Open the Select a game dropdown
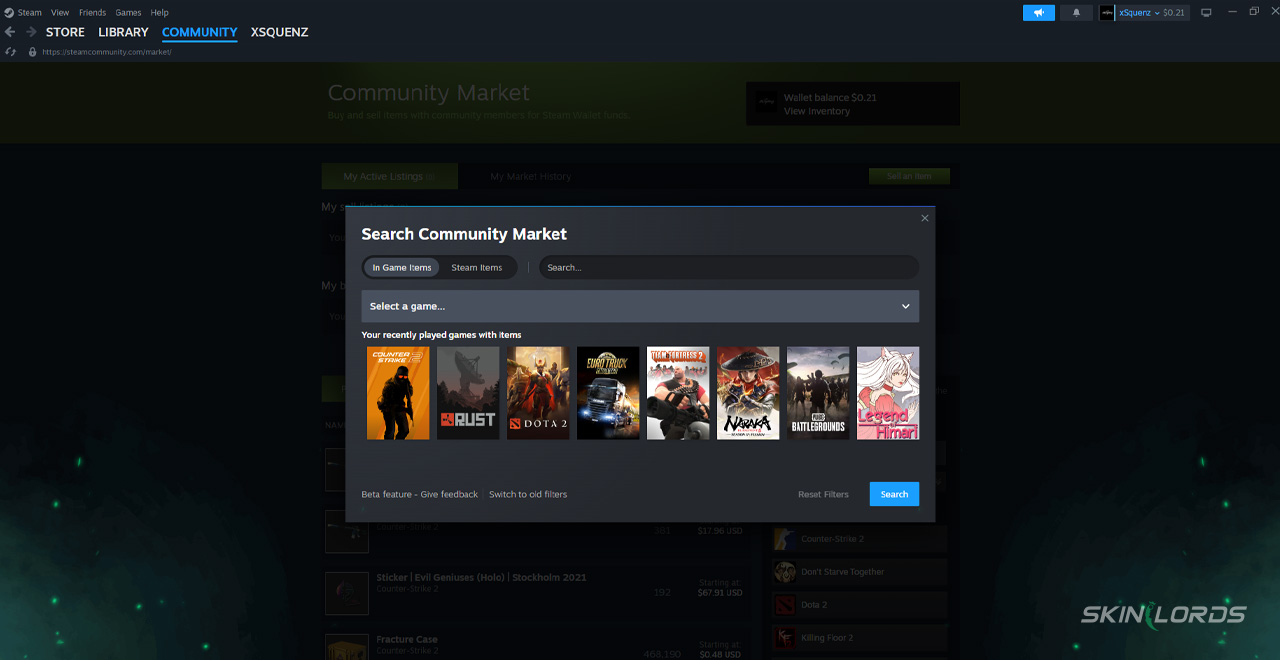1280x660 pixels. [x=640, y=306]
